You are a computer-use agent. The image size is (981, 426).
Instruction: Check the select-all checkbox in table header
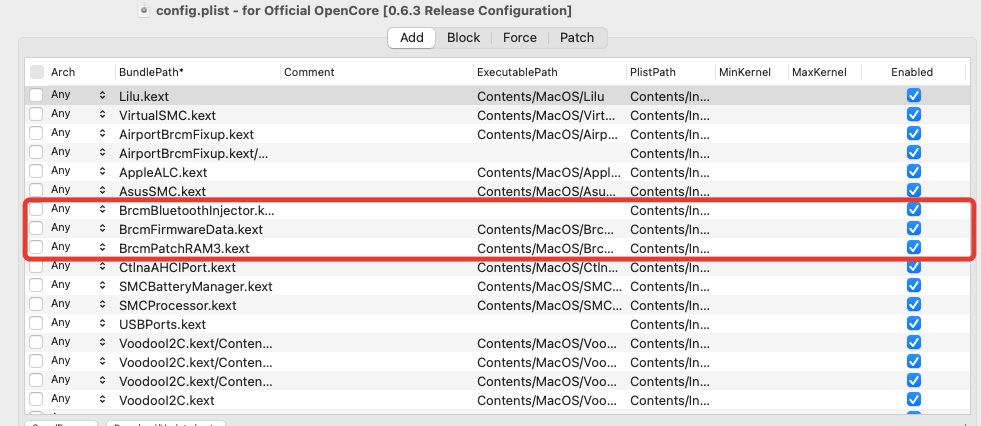coord(37,72)
